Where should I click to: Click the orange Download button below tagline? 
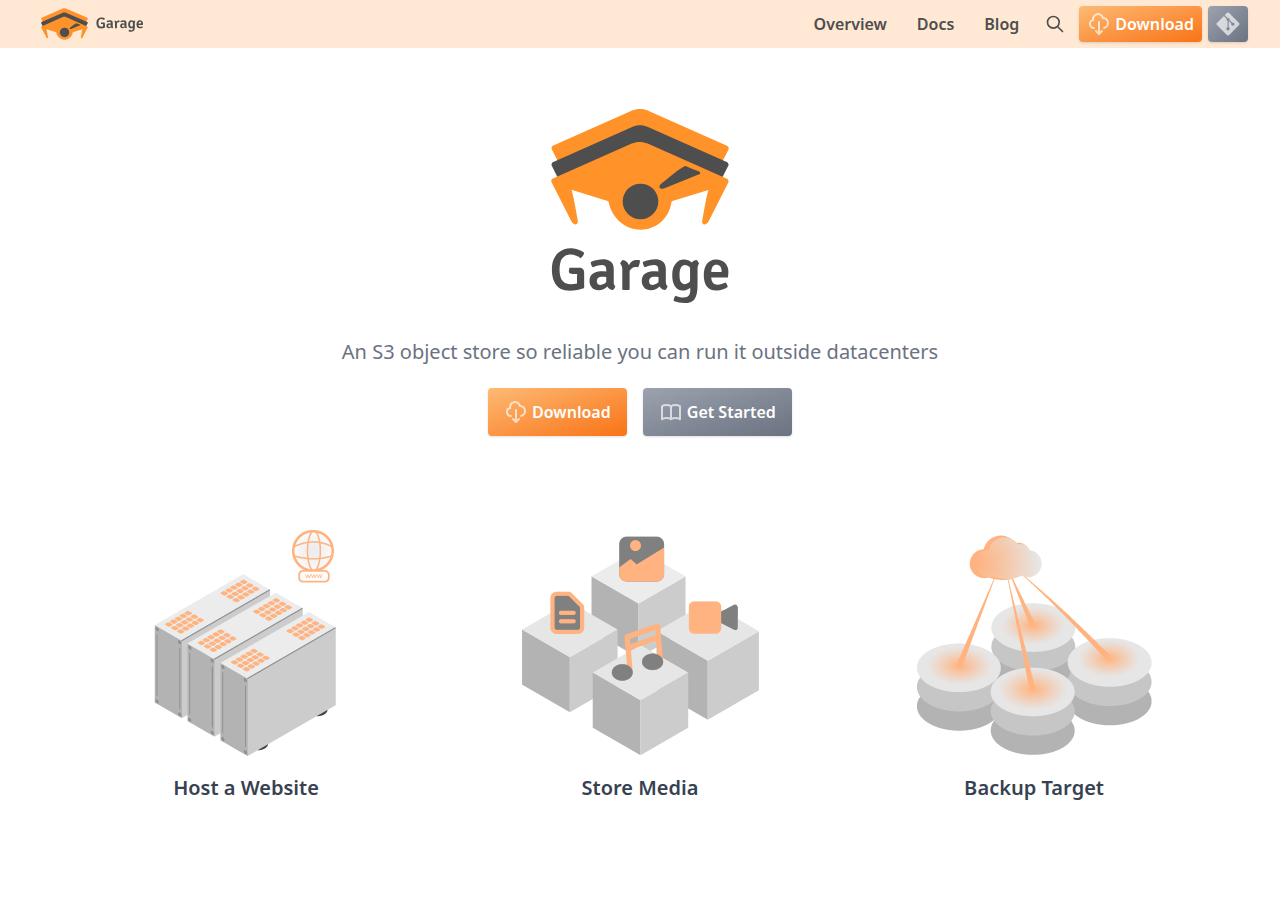557,412
